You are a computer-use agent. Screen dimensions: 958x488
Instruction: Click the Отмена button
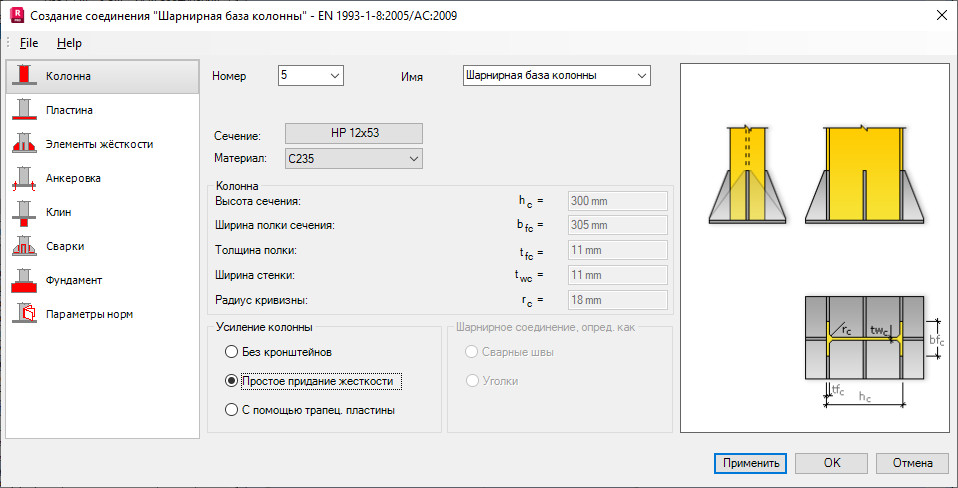tap(913, 463)
